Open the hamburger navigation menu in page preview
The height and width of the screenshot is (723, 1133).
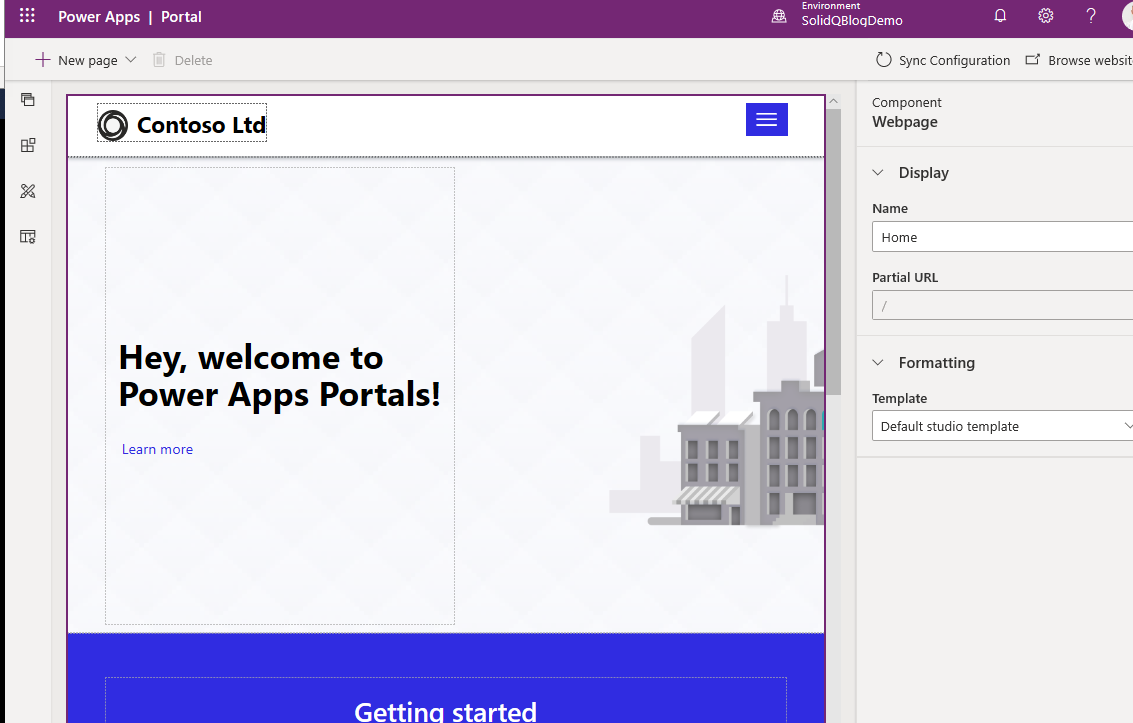(766, 119)
